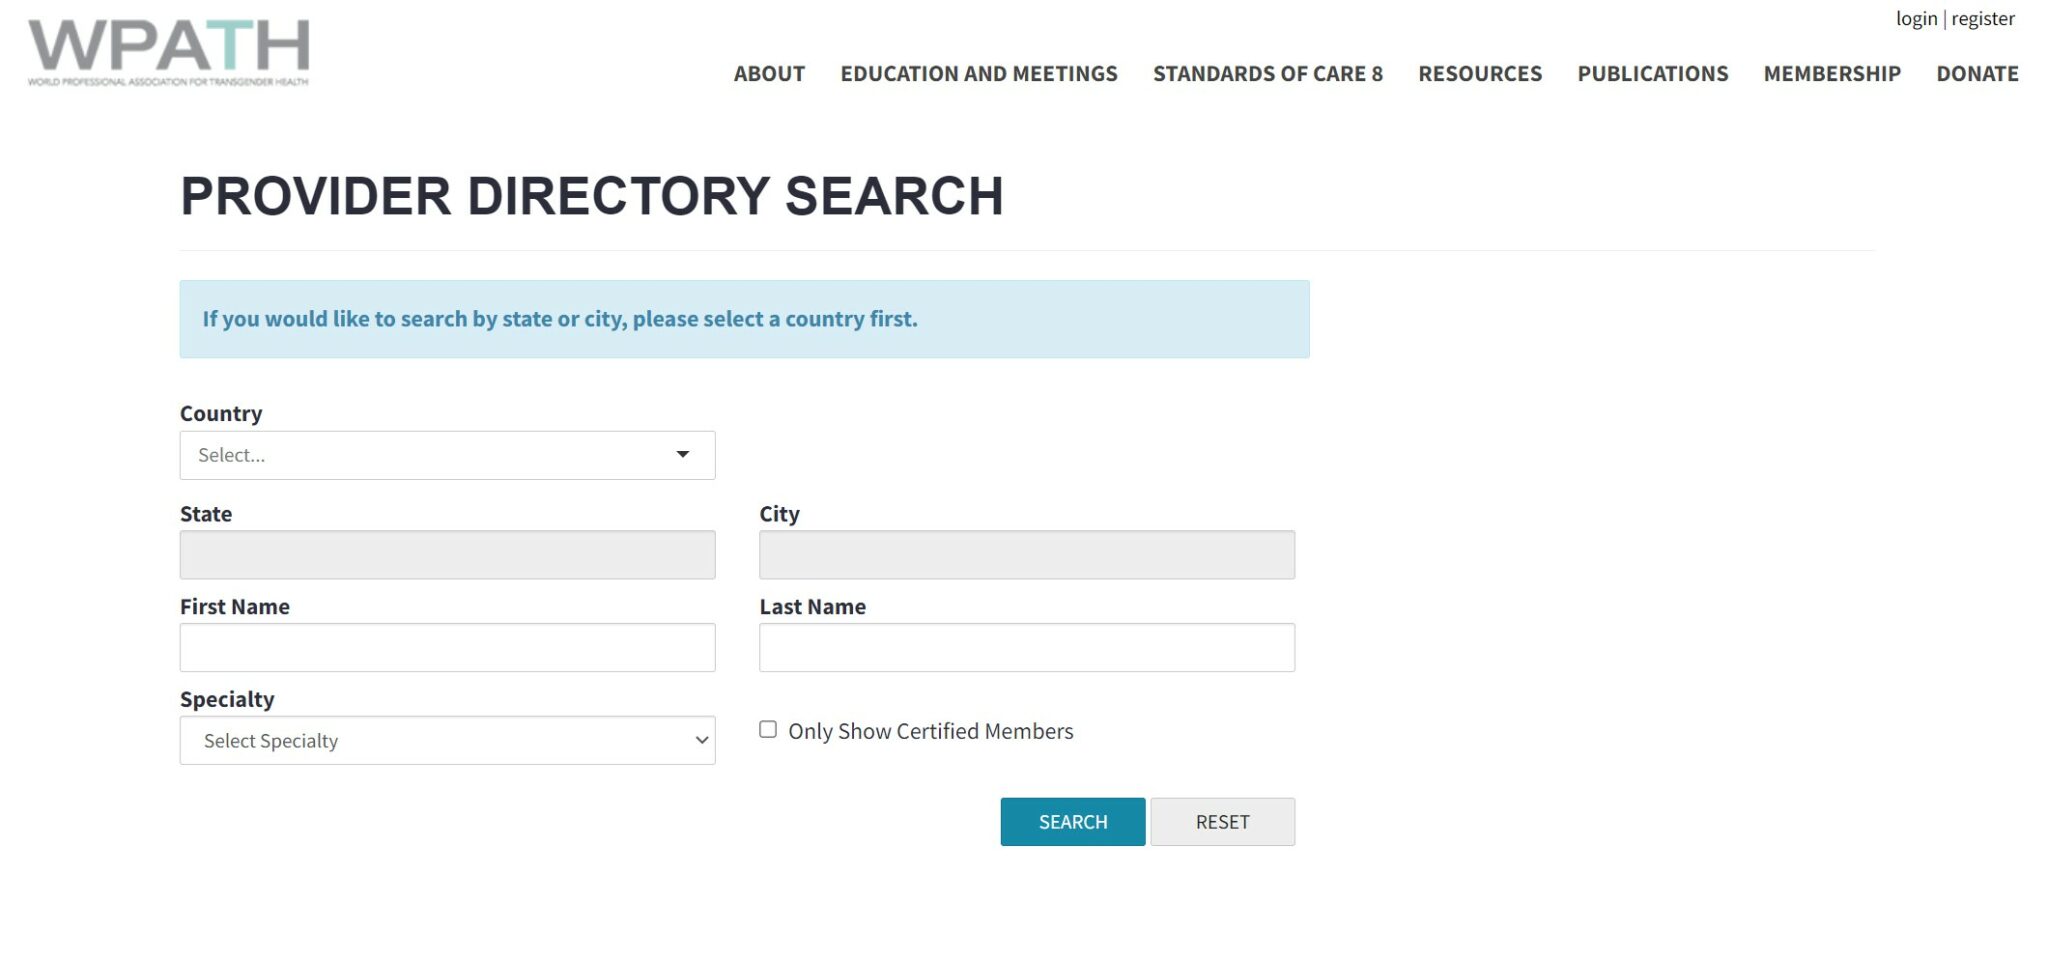Focus the Last Name field
Viewport: 2048px width, 959px height.
pyautogui.click(x=1026, y=648)
